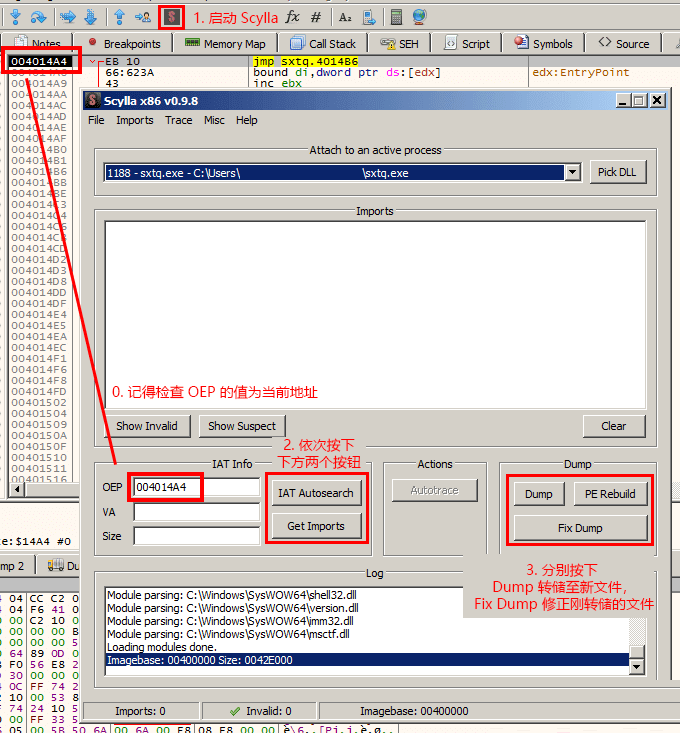Click the toolbar icon right of A₂
Screen dimensions: 680x733
369,17
